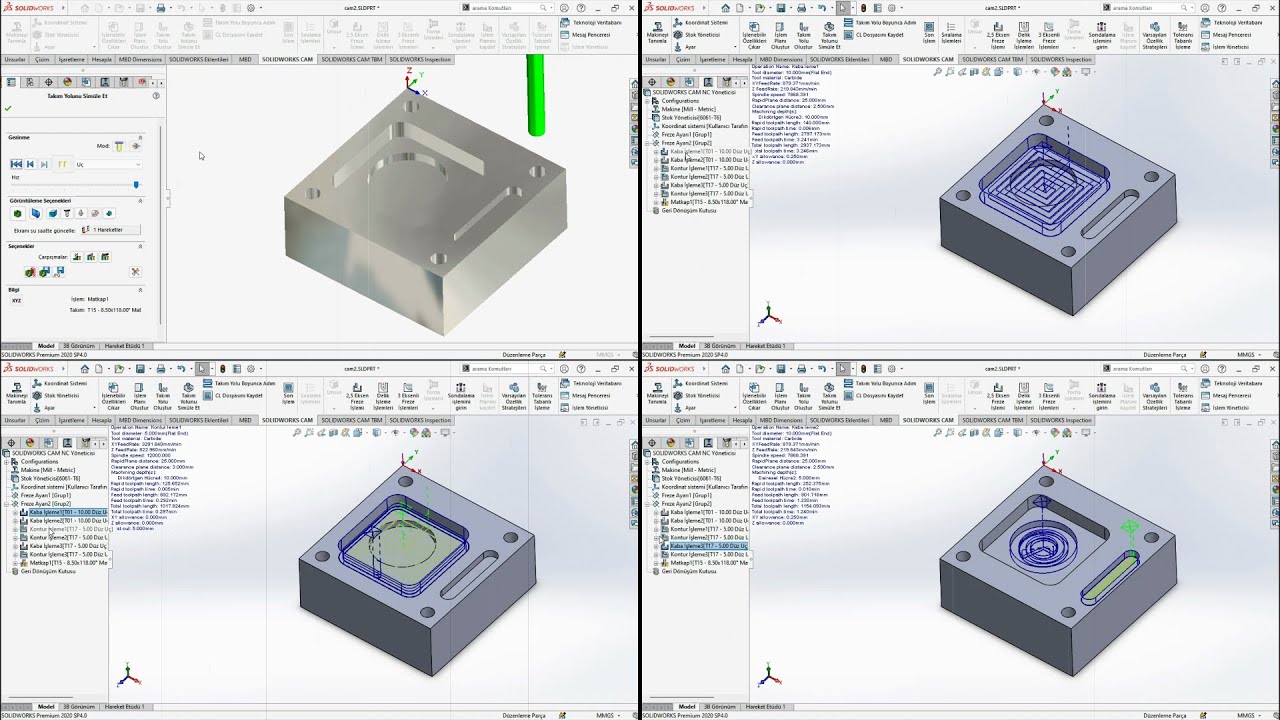The height and width of the screenshot is (720, 1280).
Task: Toggle tool holder display icon
Action: (x=67, y=213)
